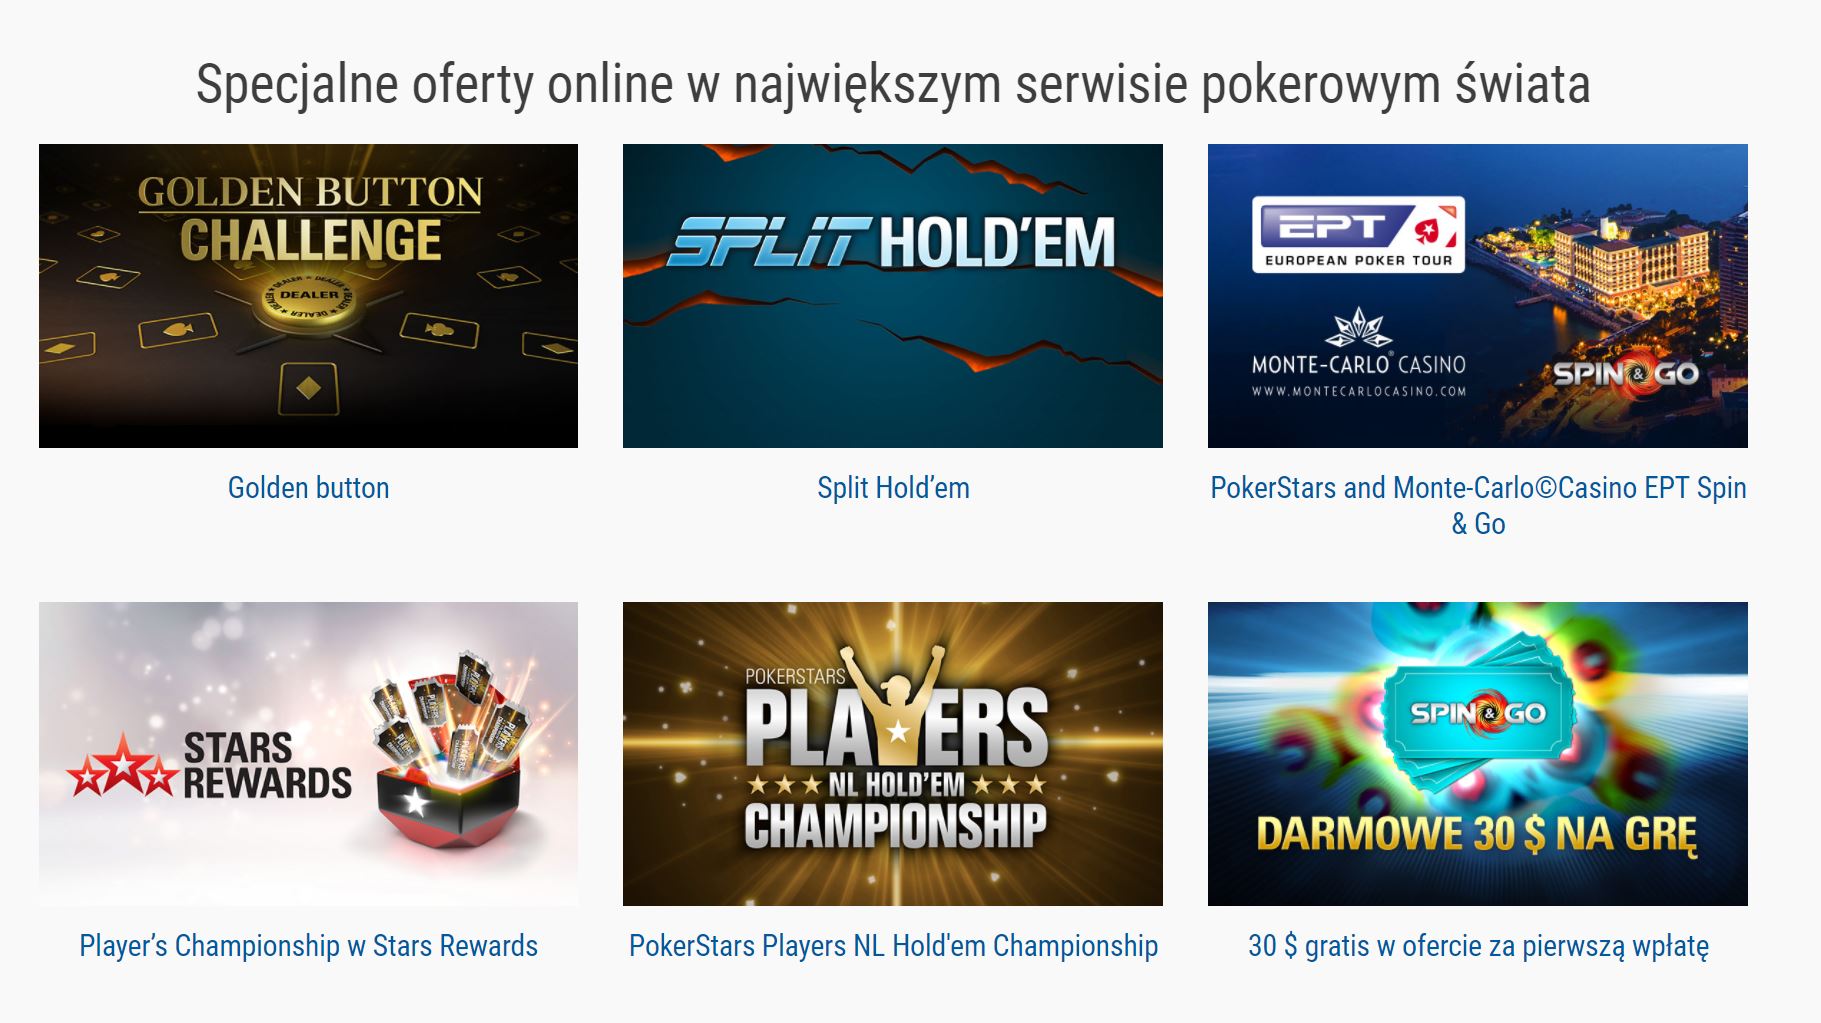Click the Spin & Go ticket logo
This screenshot has height=1023, width=1821.
click(1478, 713)
